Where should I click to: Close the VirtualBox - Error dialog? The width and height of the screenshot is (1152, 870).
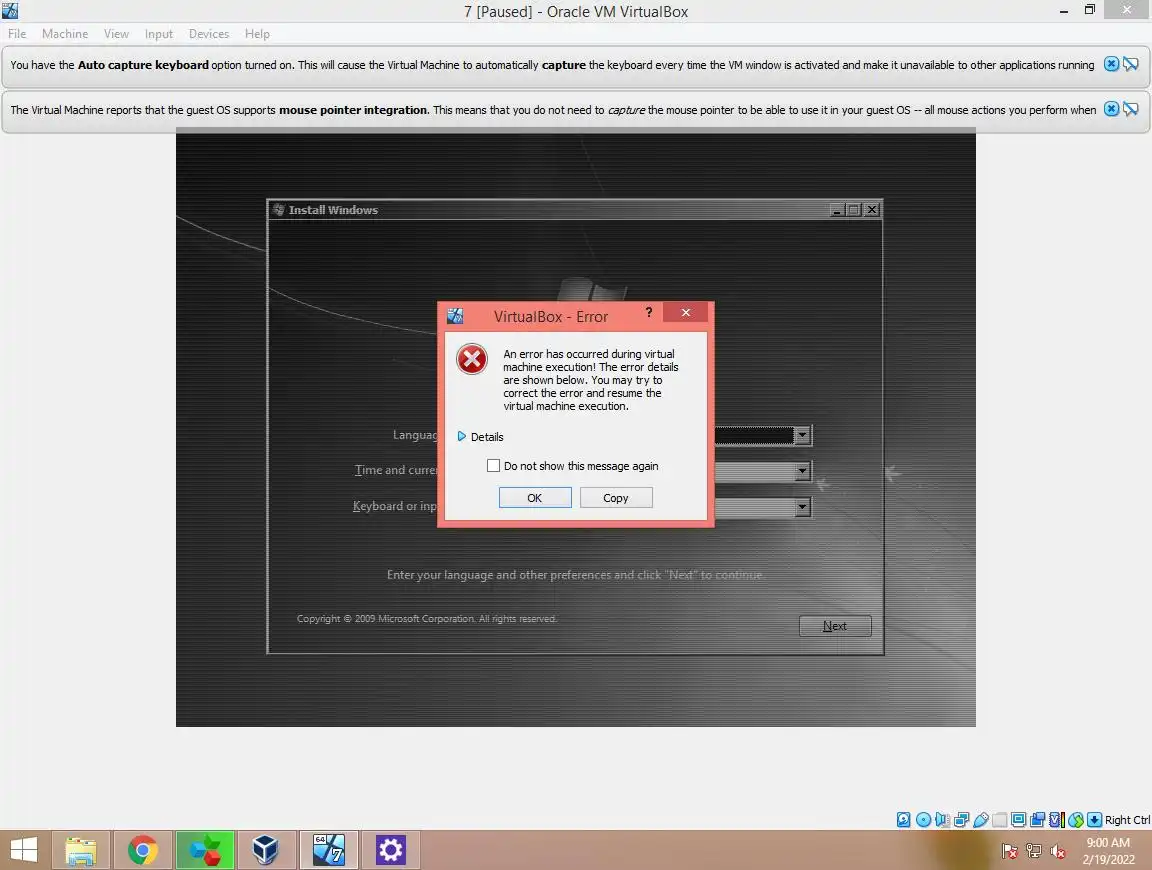[x=685, y=312]
